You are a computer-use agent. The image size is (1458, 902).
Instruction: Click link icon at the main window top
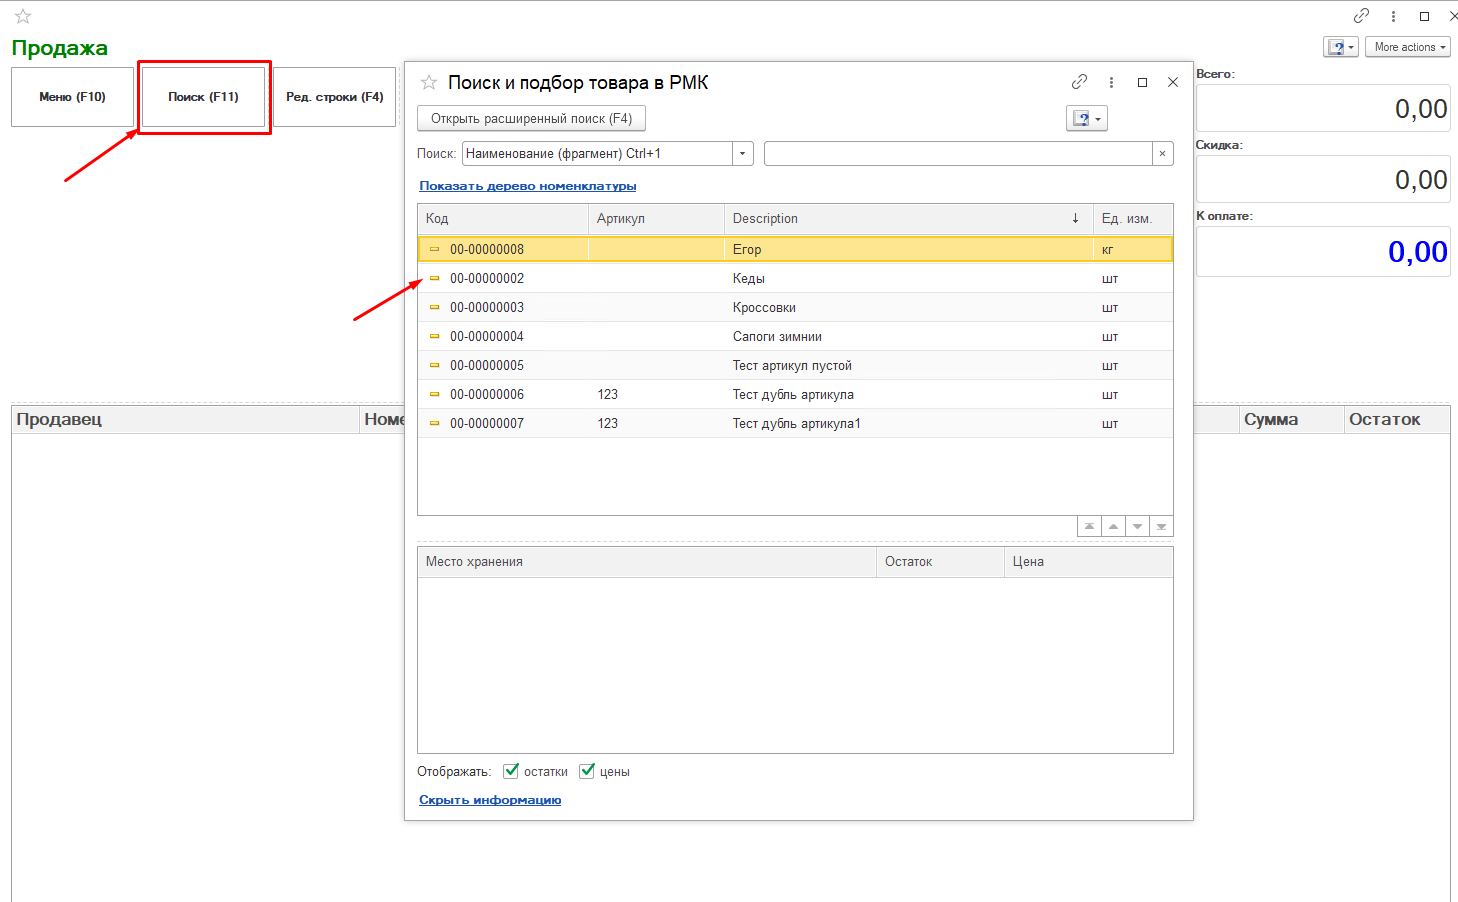[1361, 16]
